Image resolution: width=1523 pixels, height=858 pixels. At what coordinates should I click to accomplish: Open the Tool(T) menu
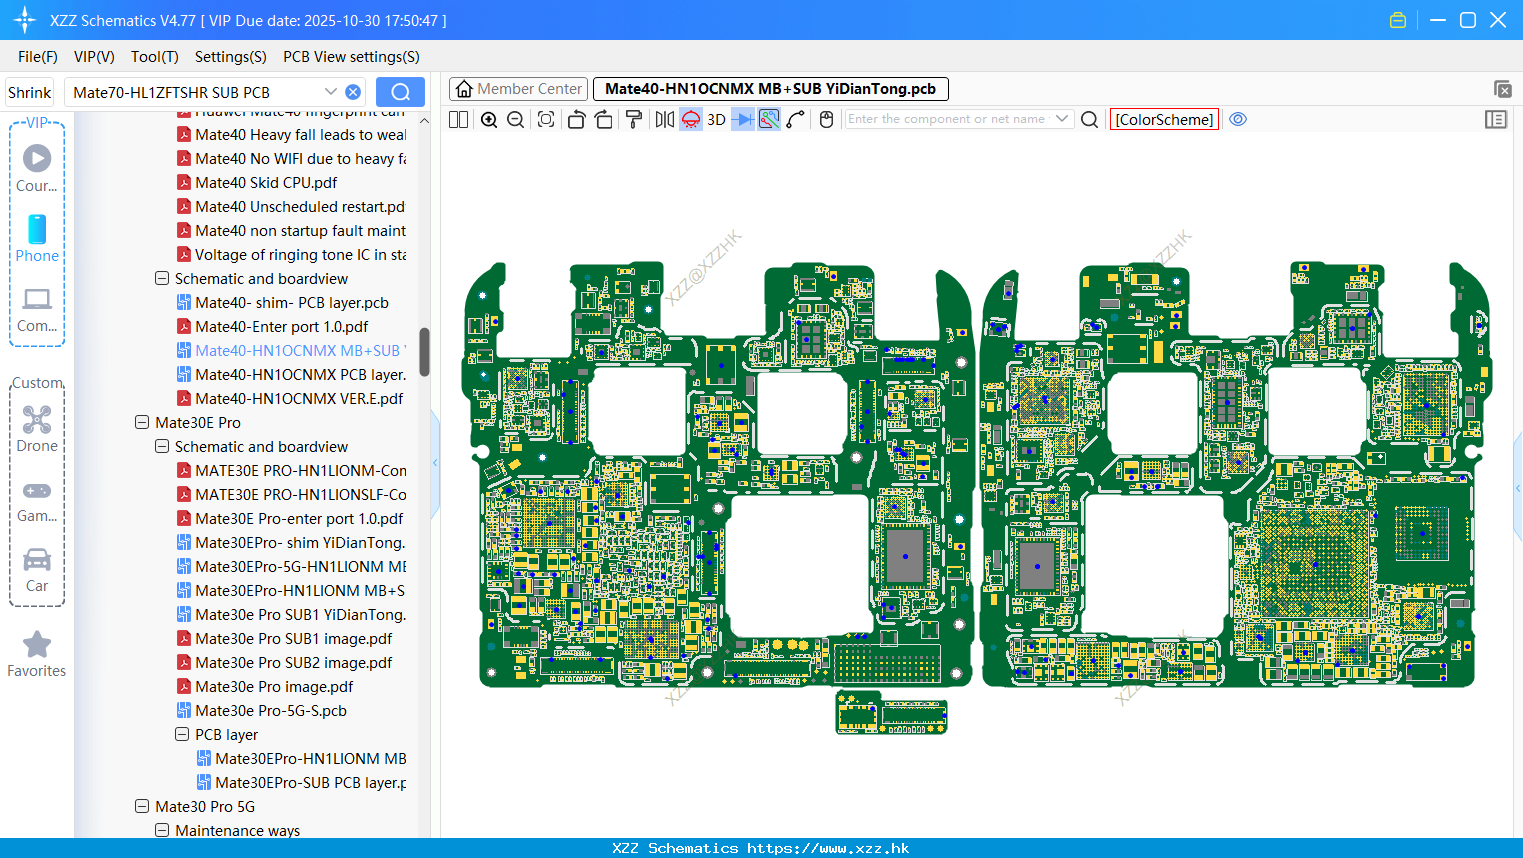(x=155, y=57)
